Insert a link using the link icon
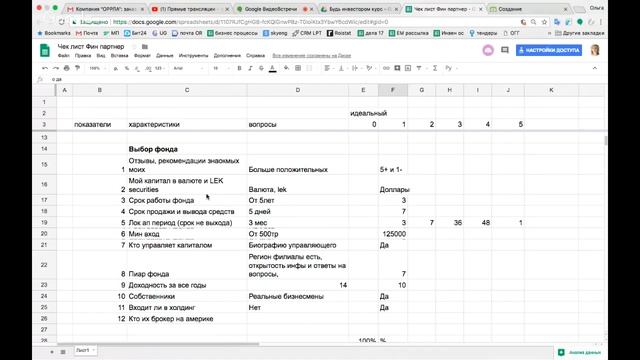640x360 pixels. tap(386, 68)
